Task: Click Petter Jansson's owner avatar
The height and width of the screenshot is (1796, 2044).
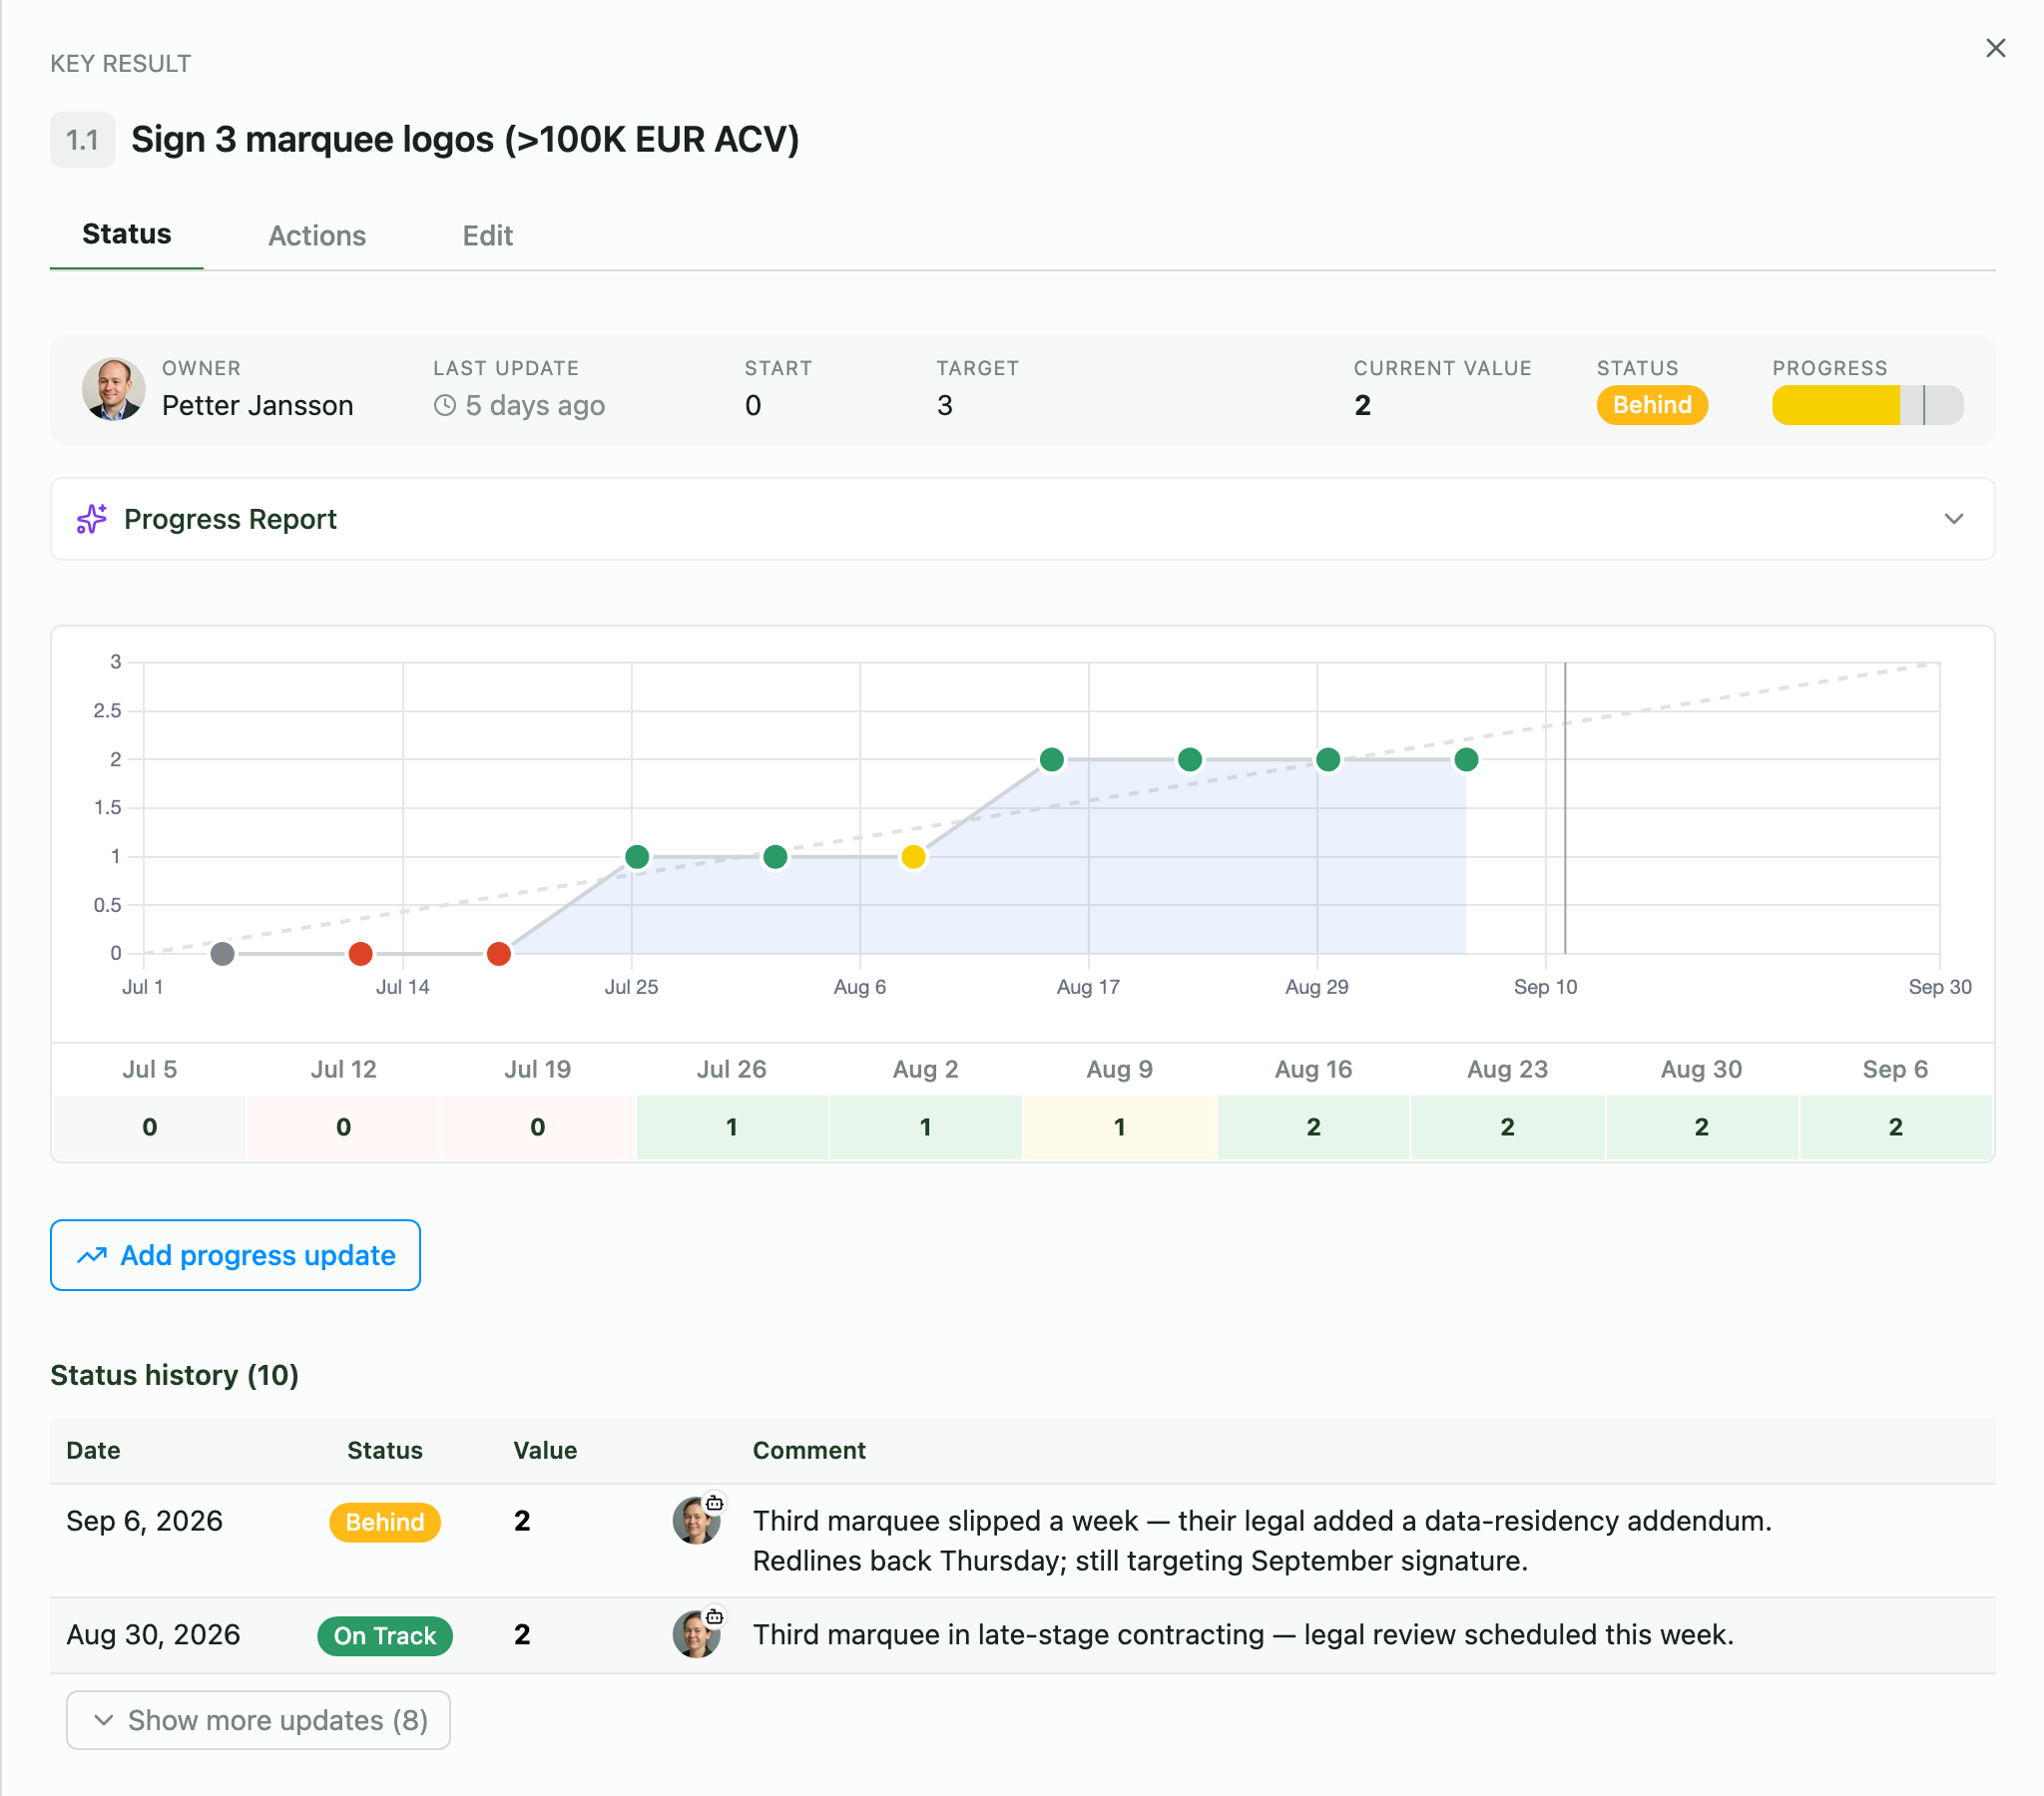Action: click(113, 389)
